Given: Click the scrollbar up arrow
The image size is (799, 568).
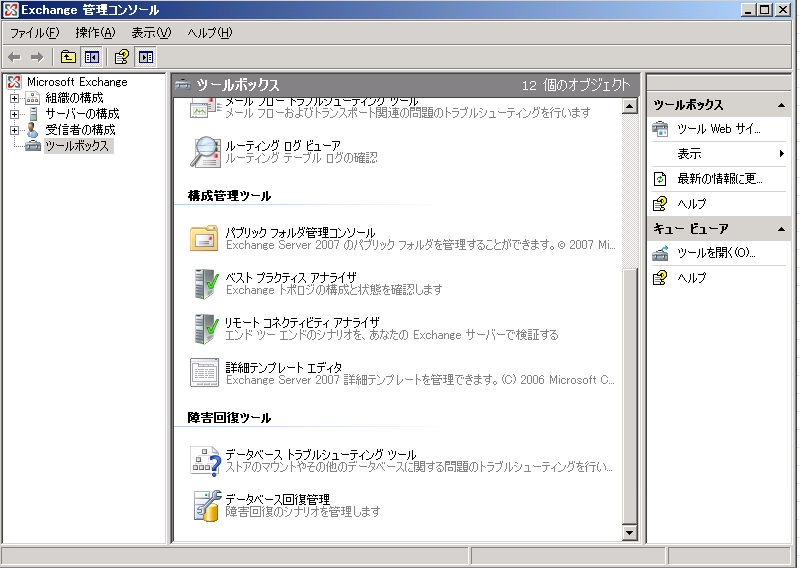Looking at the screenshot, I should (630, 106).
